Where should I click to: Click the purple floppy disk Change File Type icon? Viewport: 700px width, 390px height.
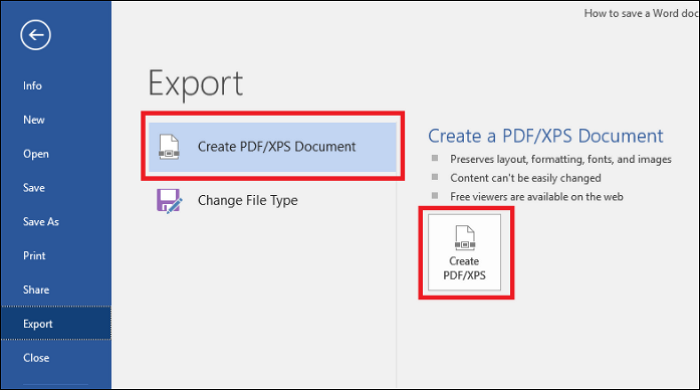[169, 200]
